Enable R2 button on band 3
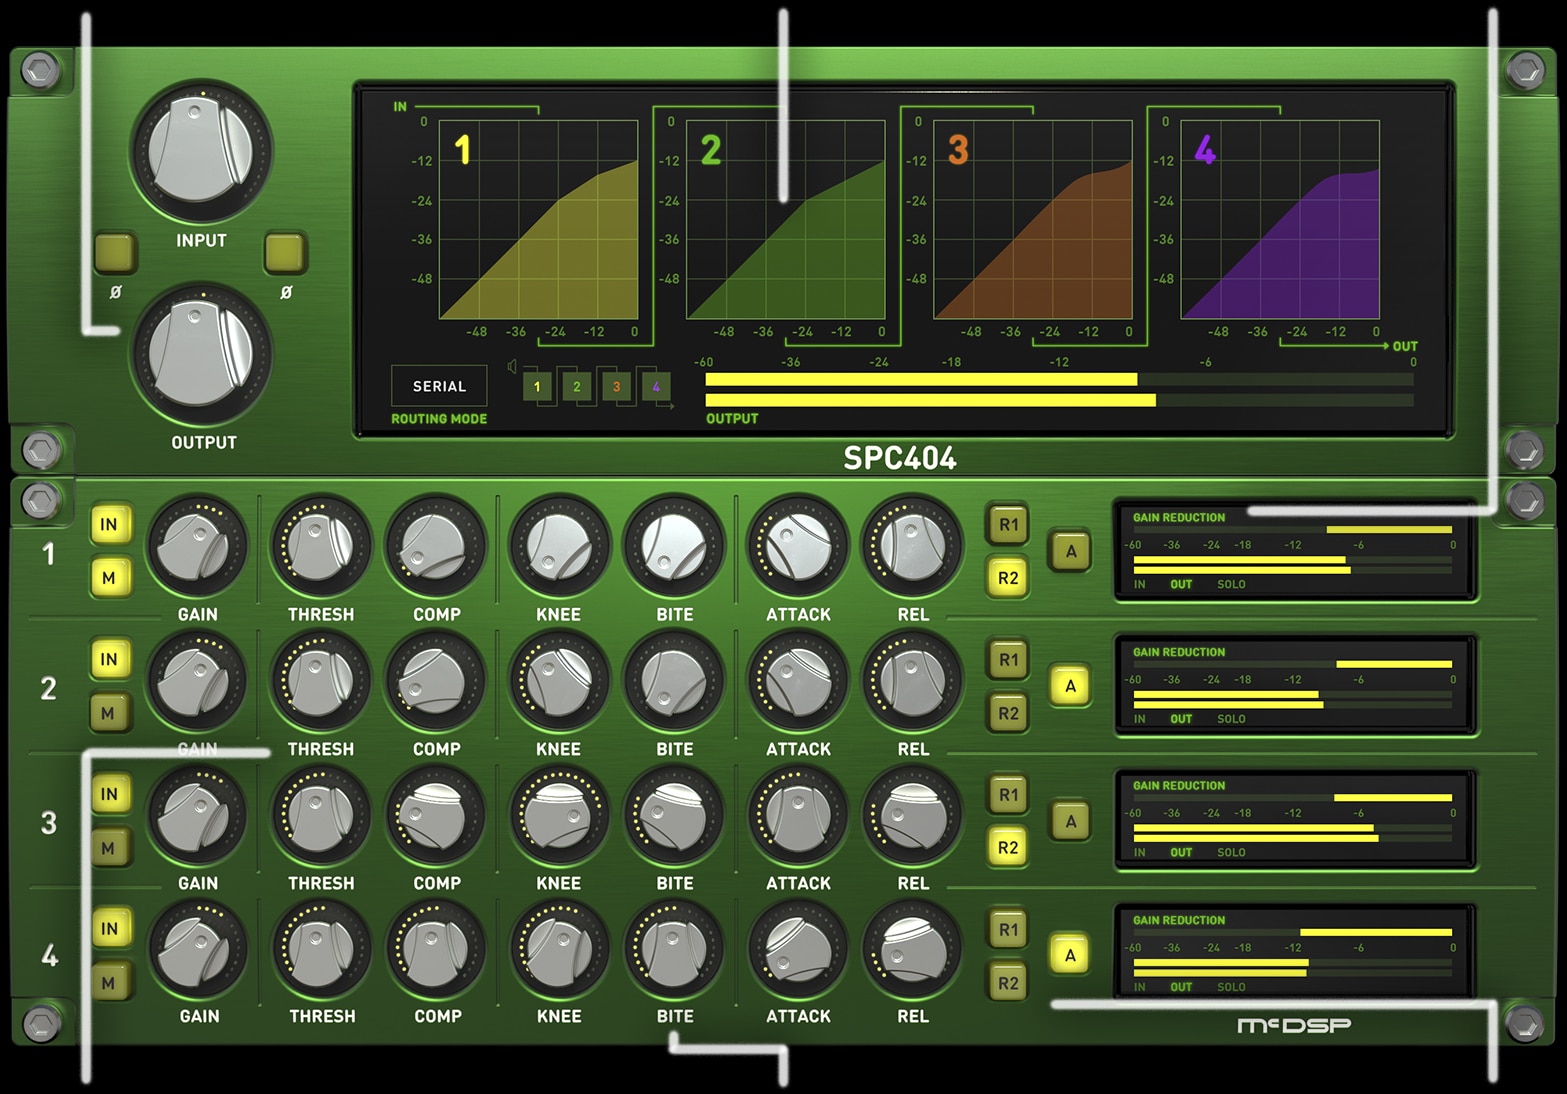The height and width of the screenshot is (1094, 1567). click(x=1008, y=848)
